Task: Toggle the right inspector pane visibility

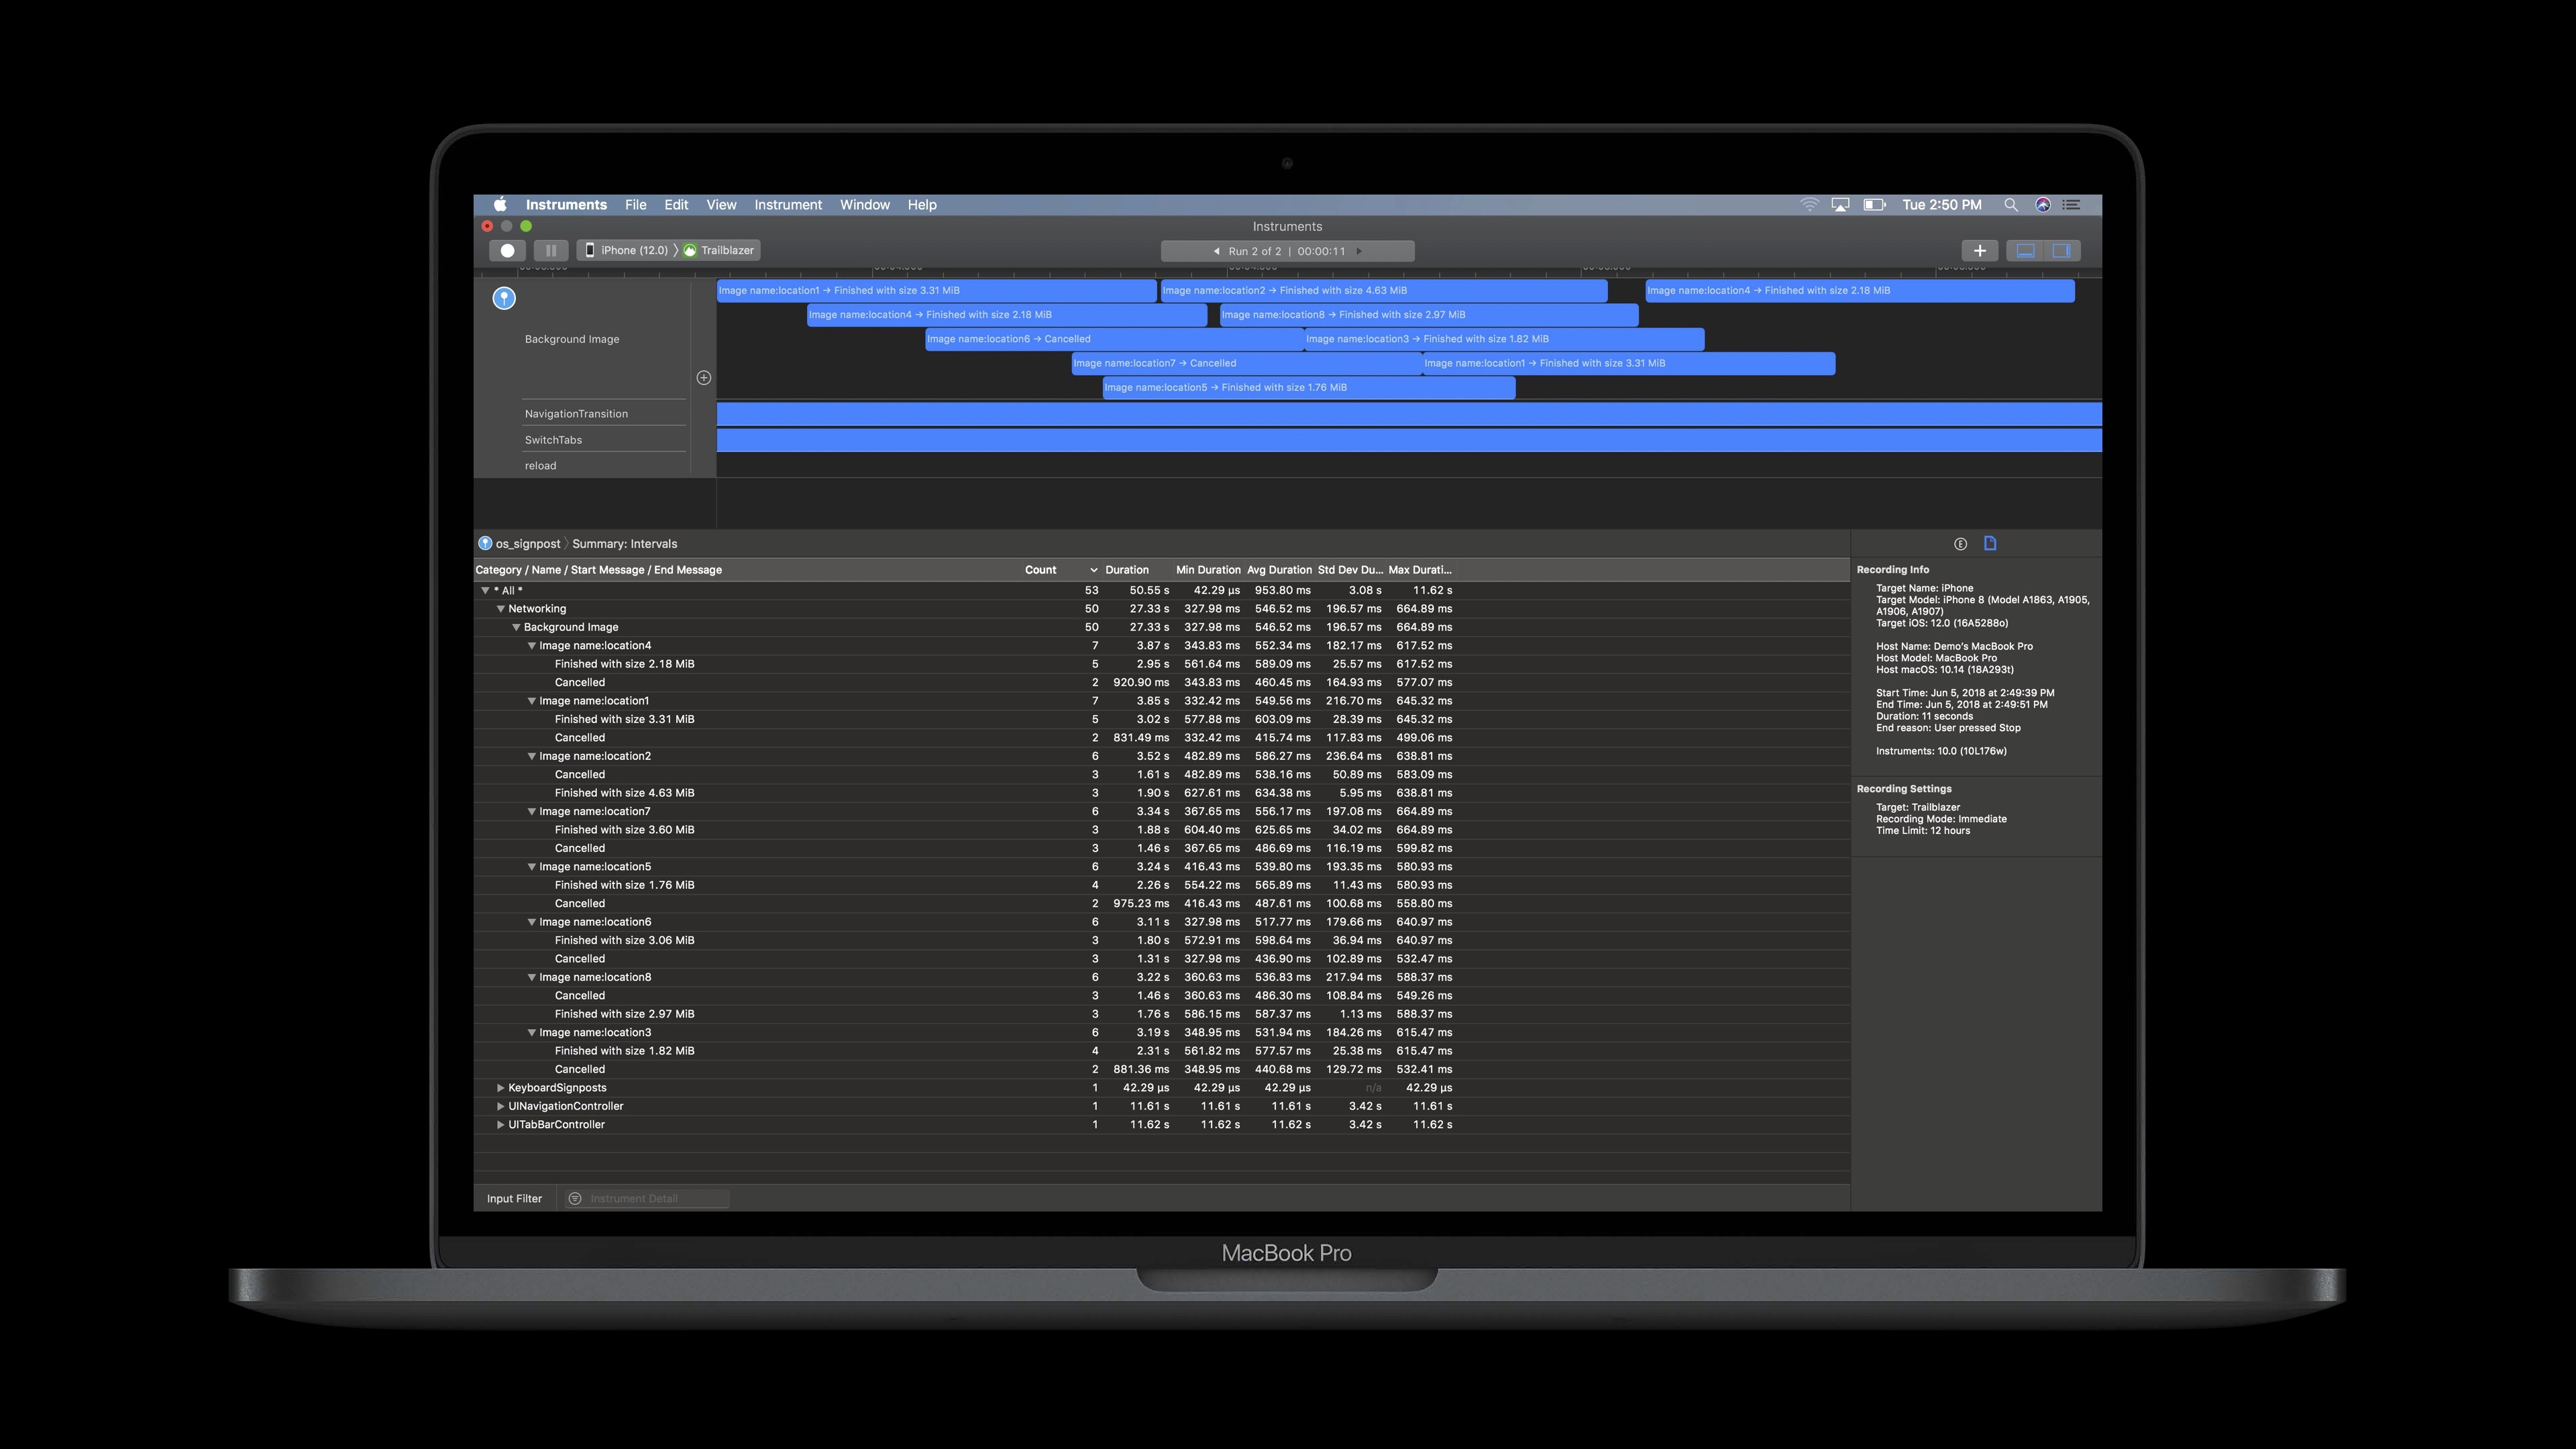Action: coord(2062,251)
